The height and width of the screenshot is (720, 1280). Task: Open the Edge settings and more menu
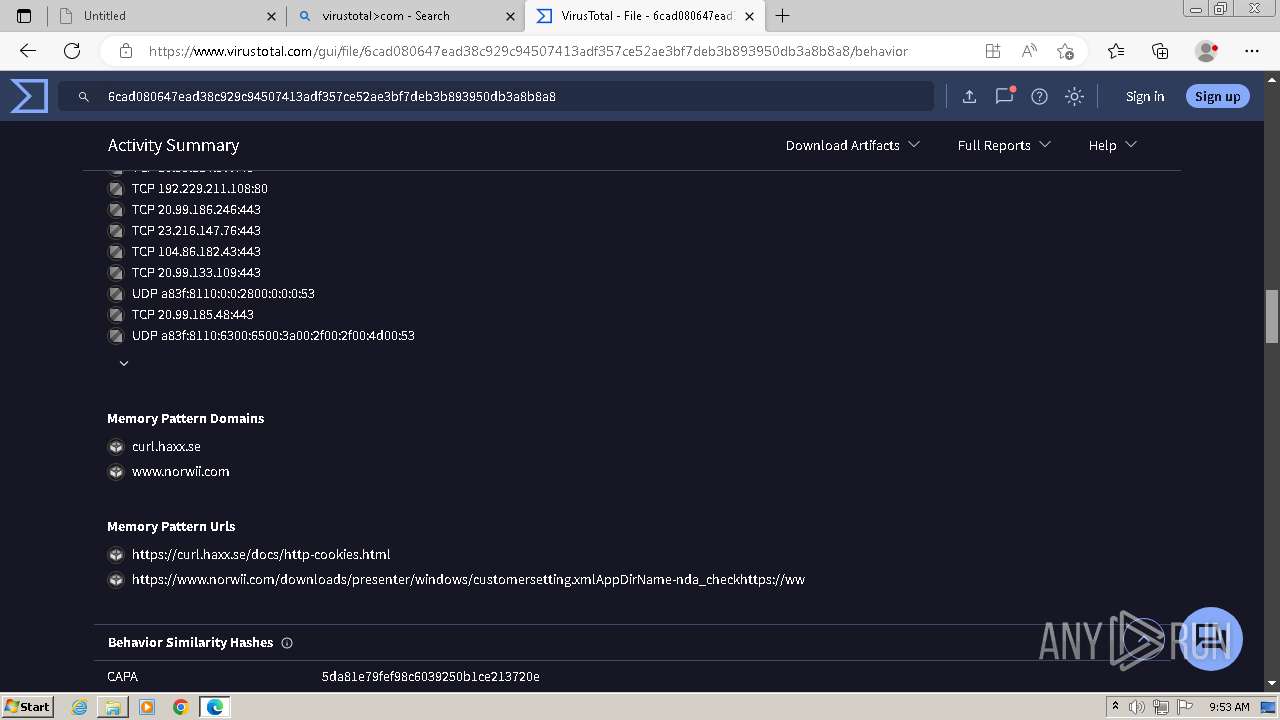click(x=1252, y=51)
